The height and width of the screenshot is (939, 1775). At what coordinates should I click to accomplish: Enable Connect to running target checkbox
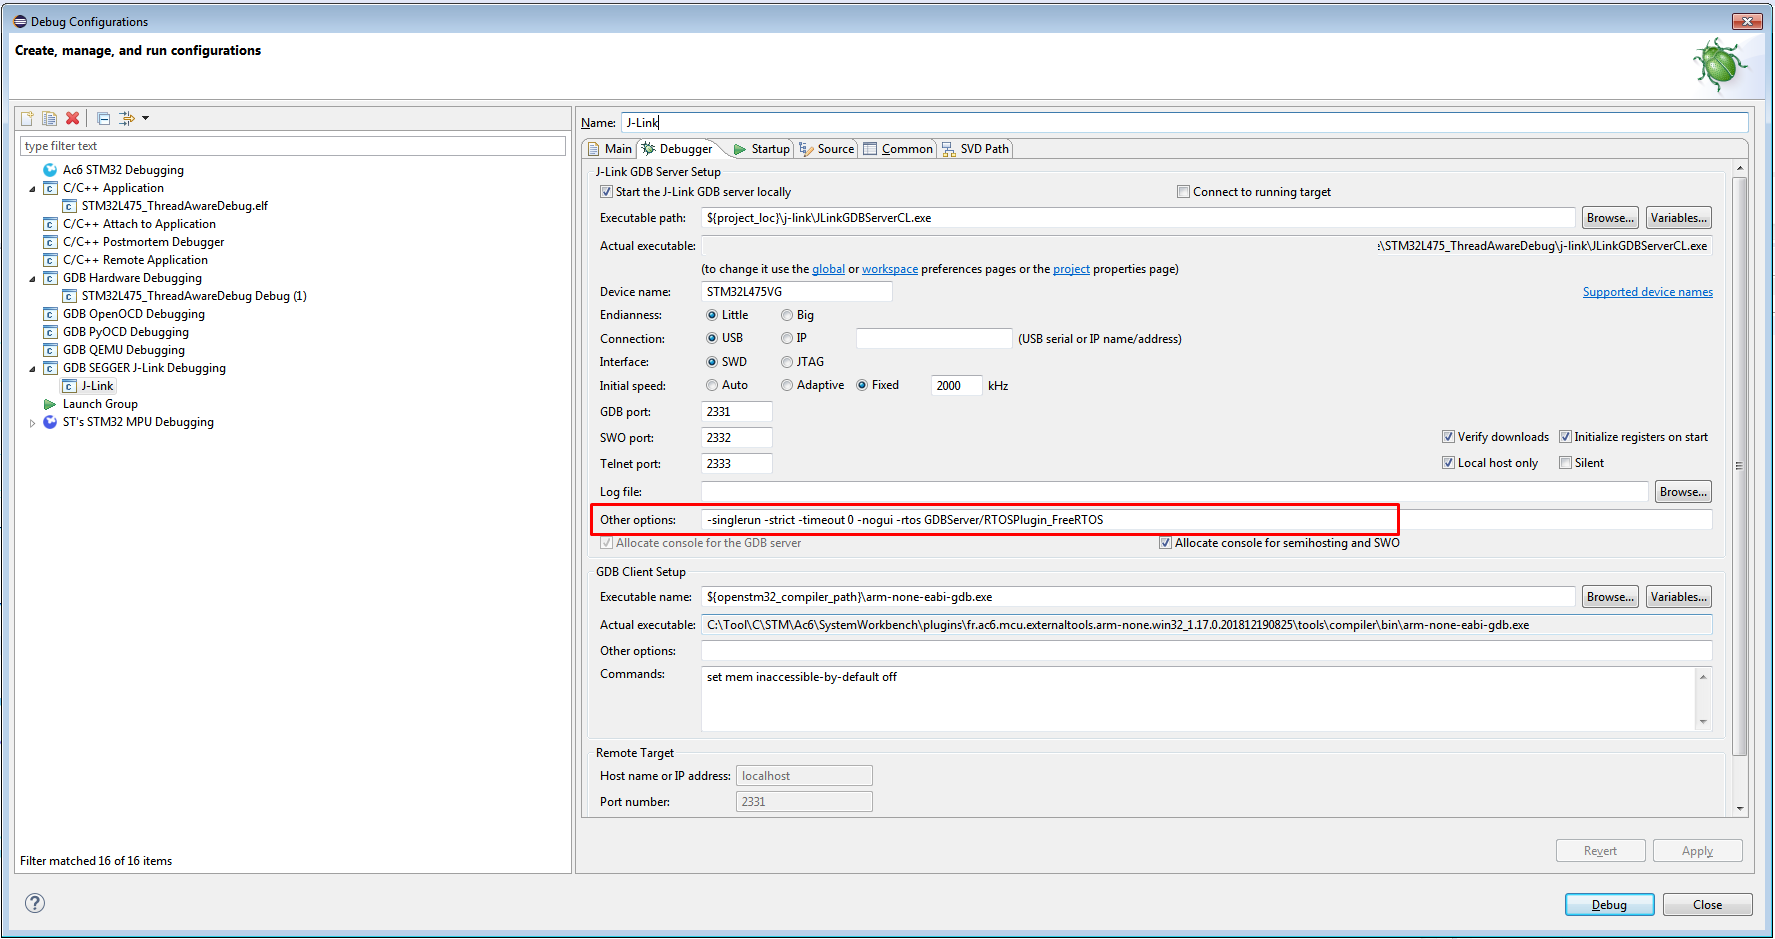(x=1183, y=192)
